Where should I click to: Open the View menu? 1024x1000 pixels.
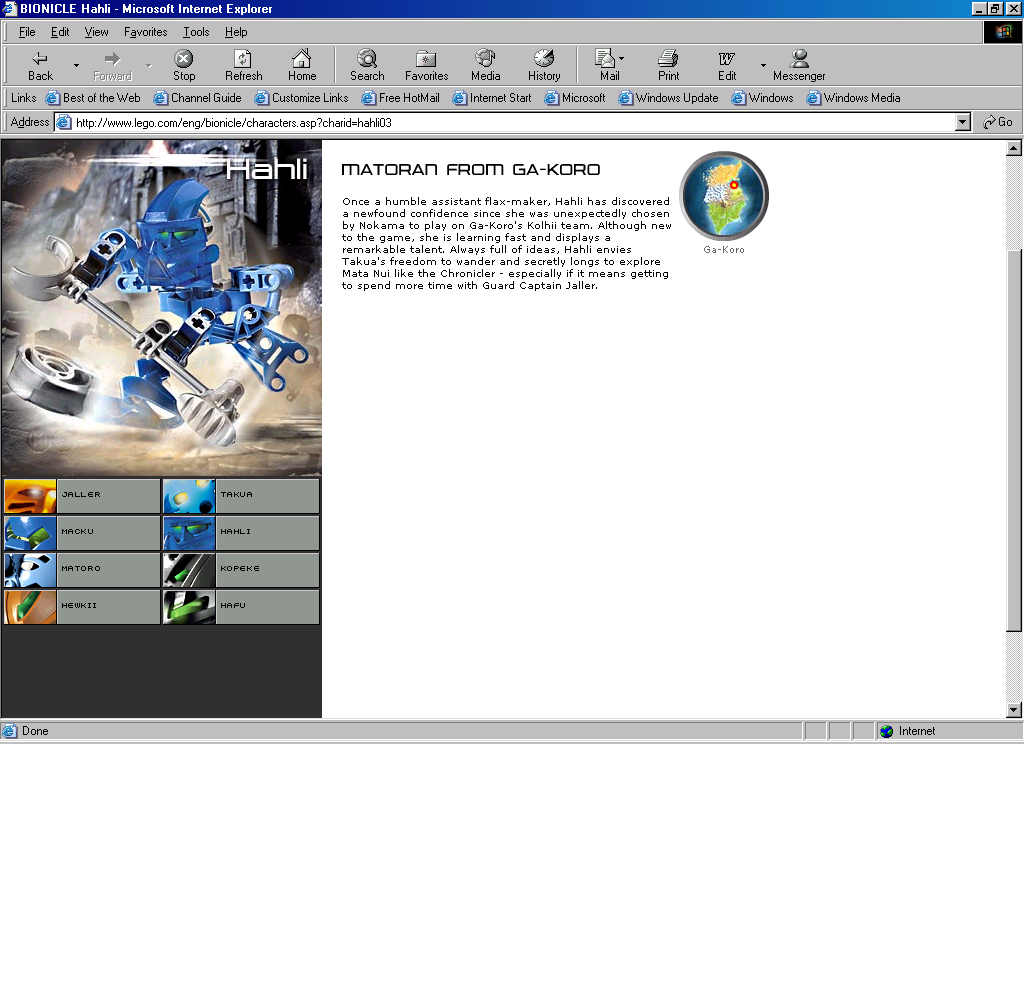click(97, 32)
